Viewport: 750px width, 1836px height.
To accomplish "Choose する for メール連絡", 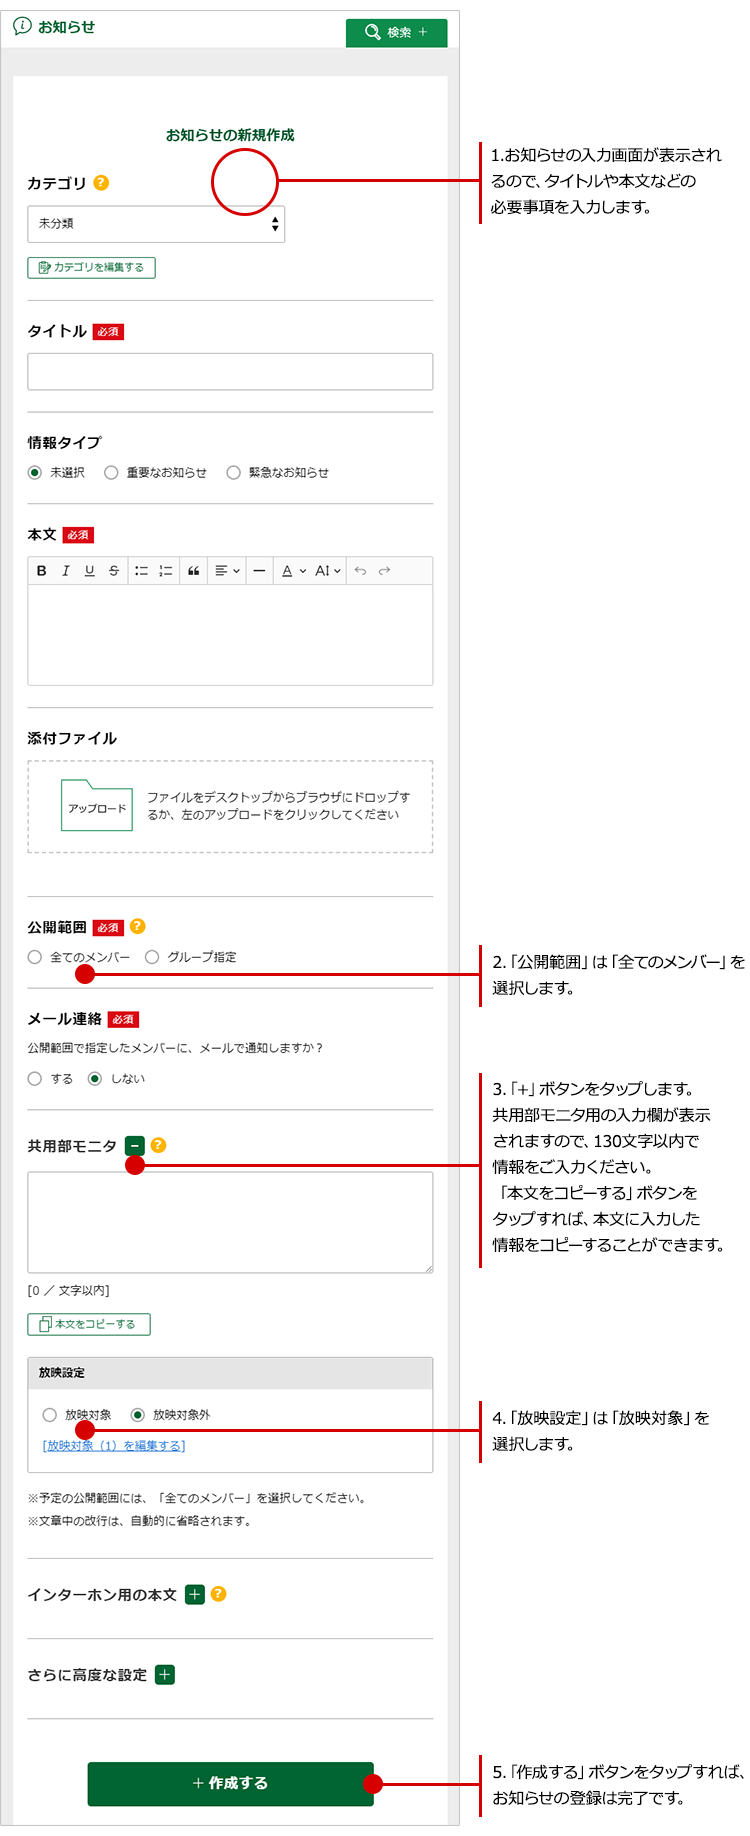I will 35,1079.
